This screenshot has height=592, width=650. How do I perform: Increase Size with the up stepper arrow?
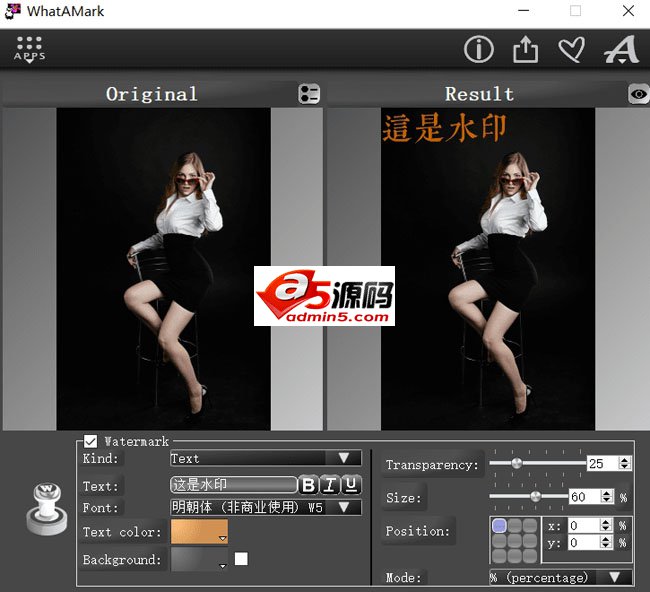coord(607,493)
